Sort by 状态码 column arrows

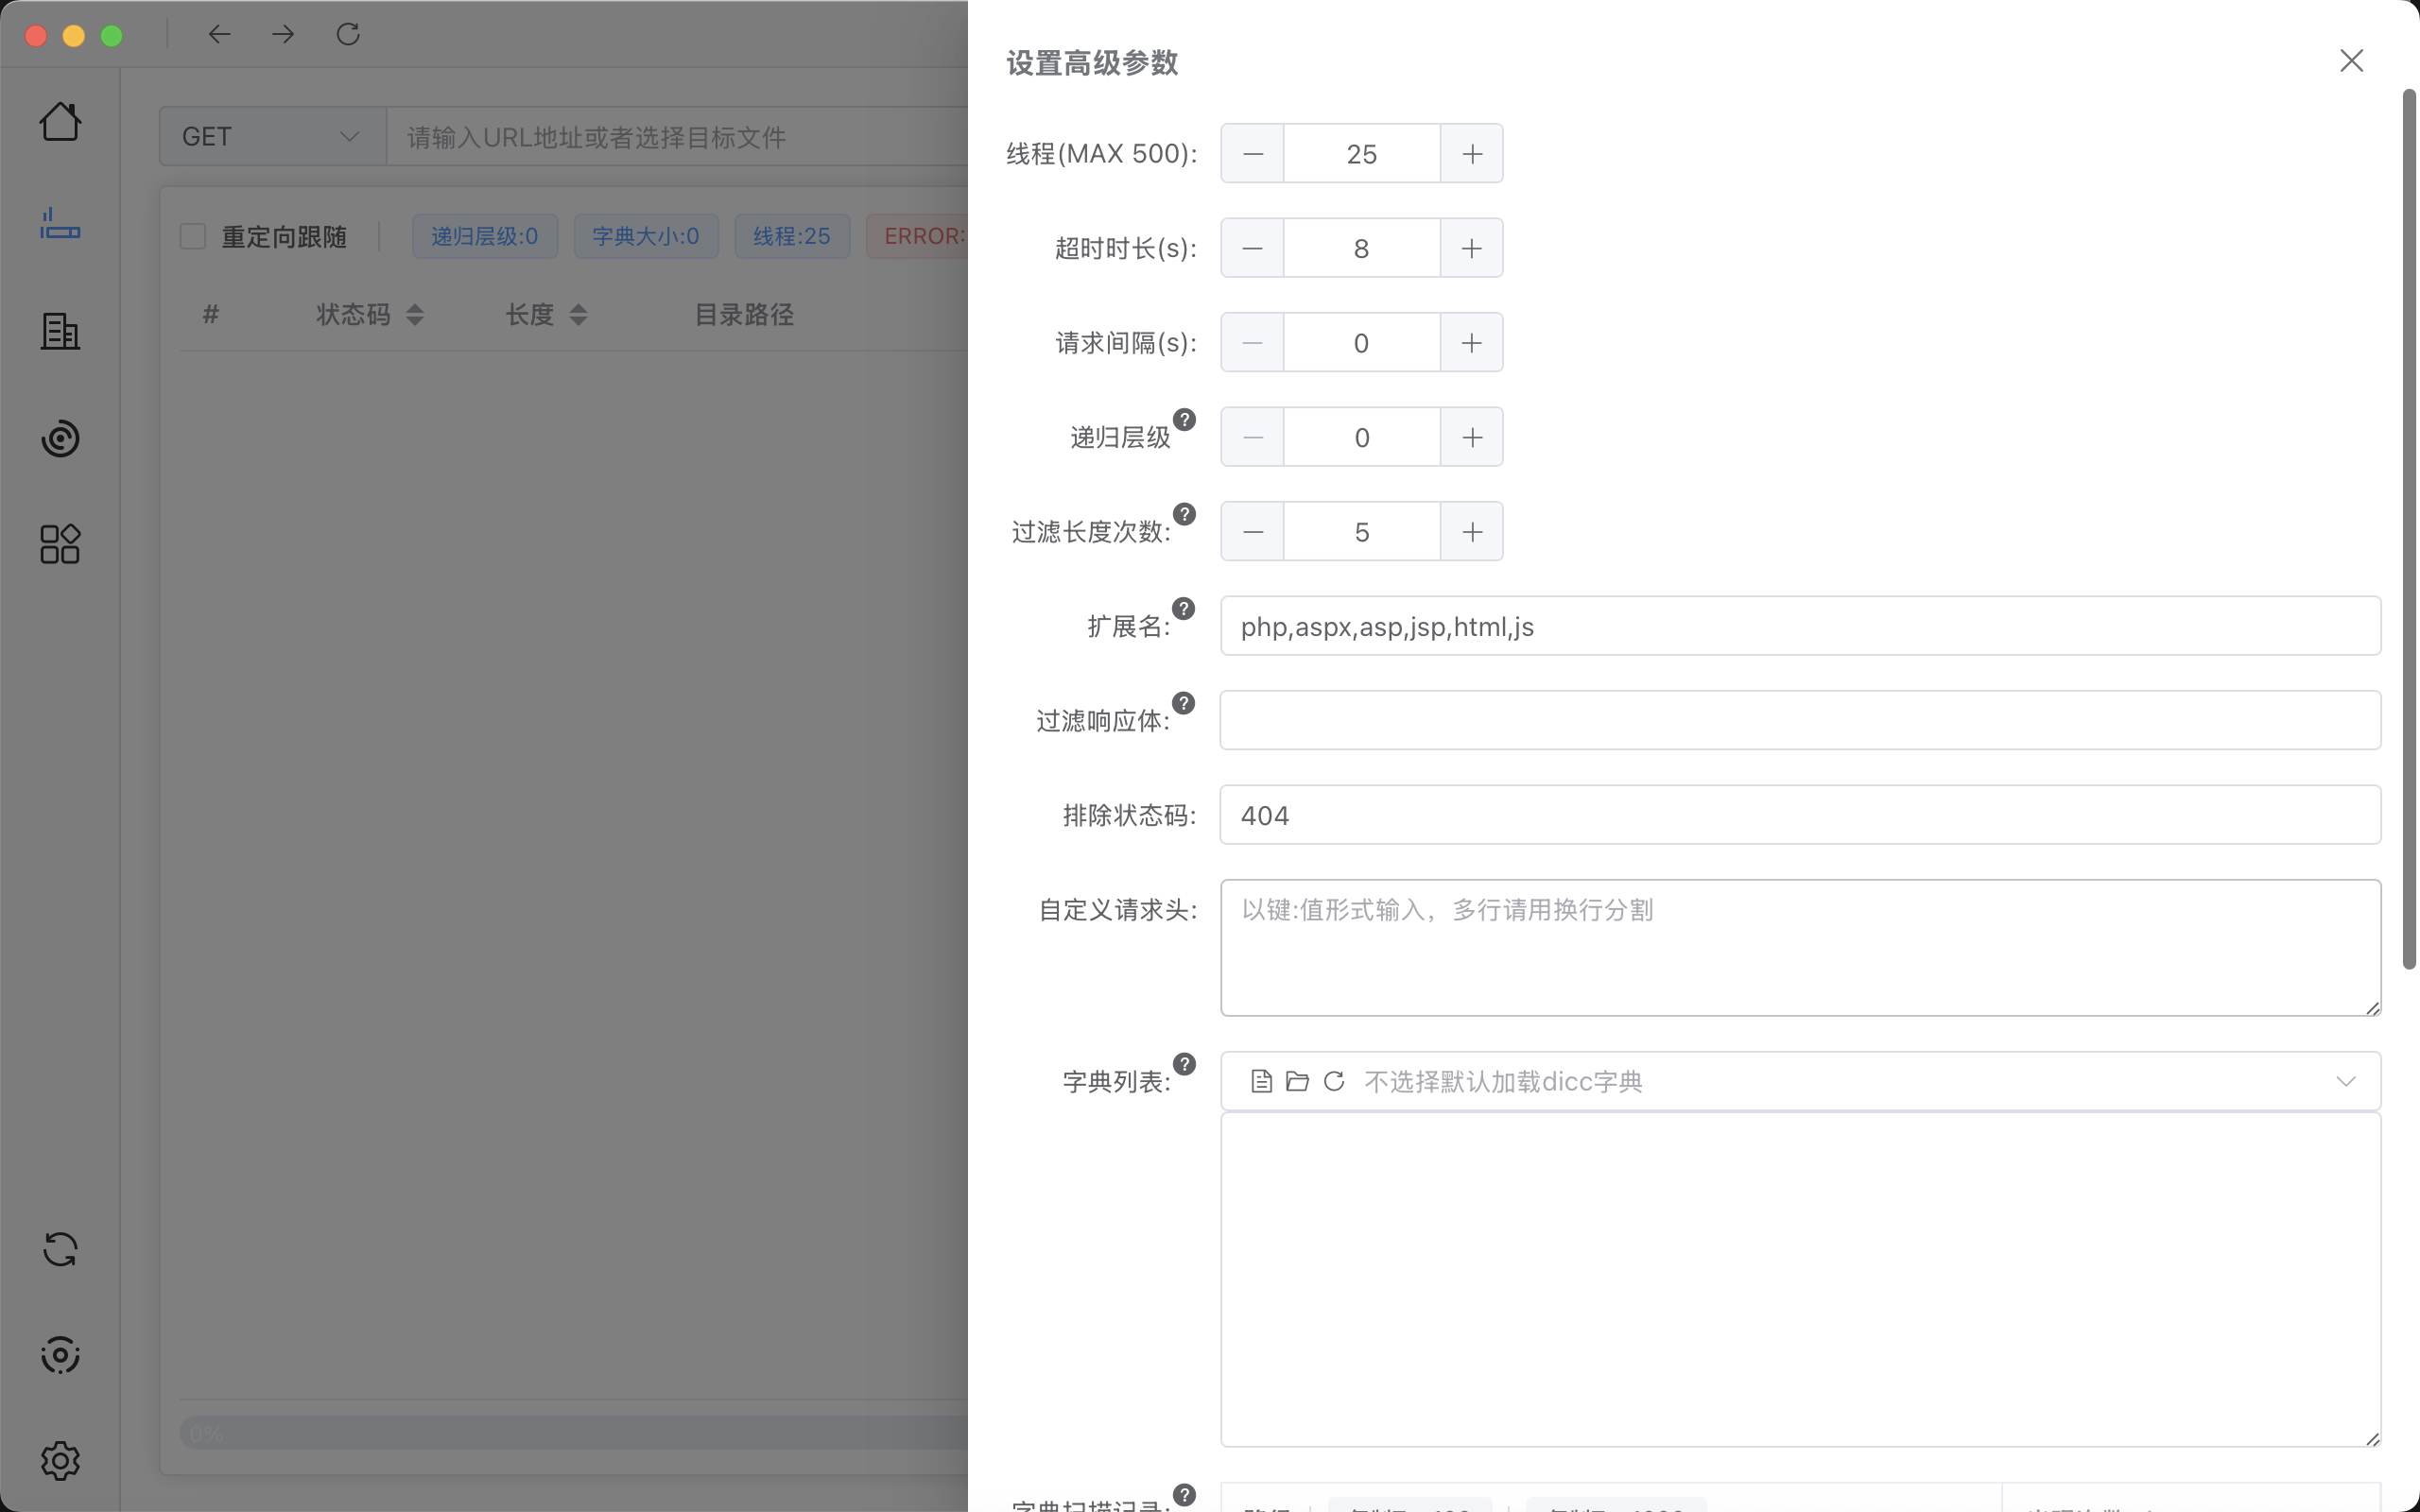[x=415, y=315]
